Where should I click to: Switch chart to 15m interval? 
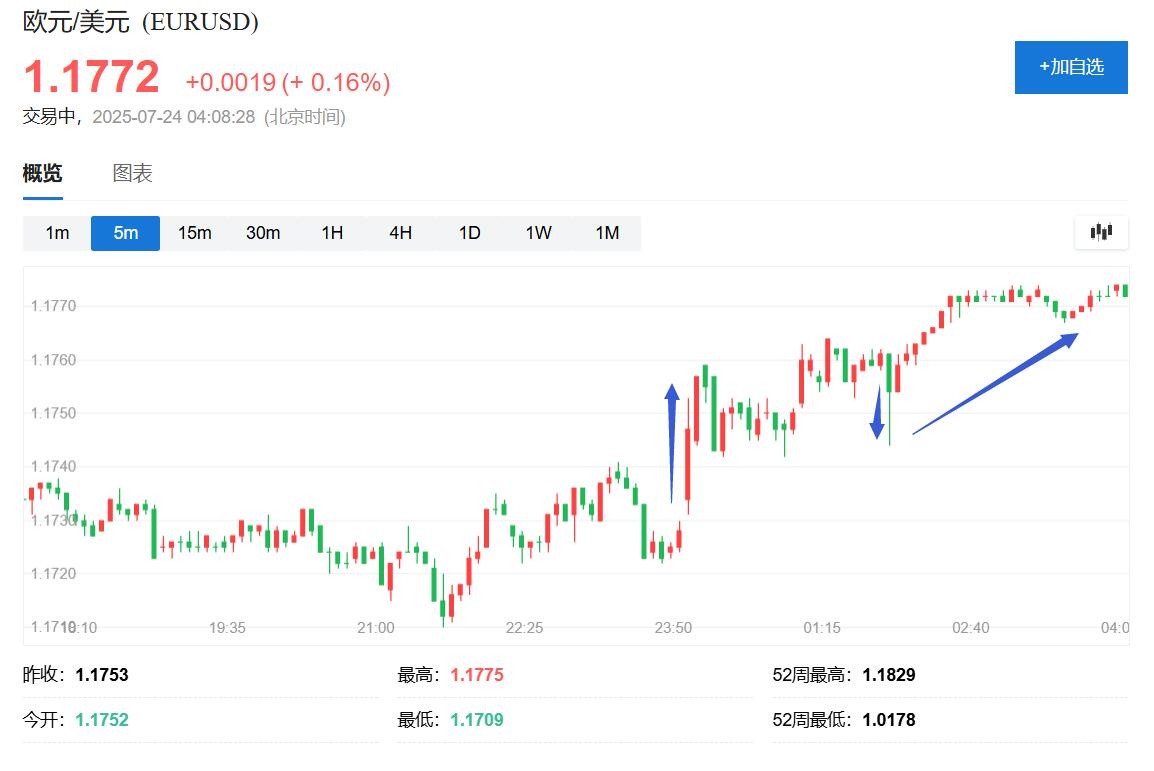tap(194, 233)
